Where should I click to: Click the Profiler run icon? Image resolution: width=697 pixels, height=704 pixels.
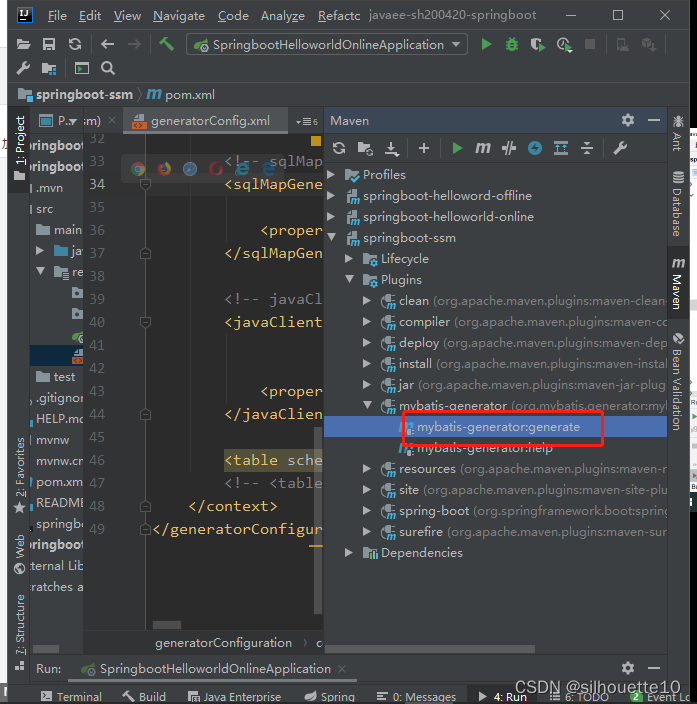pyautogui.click(x=564, y=44)
